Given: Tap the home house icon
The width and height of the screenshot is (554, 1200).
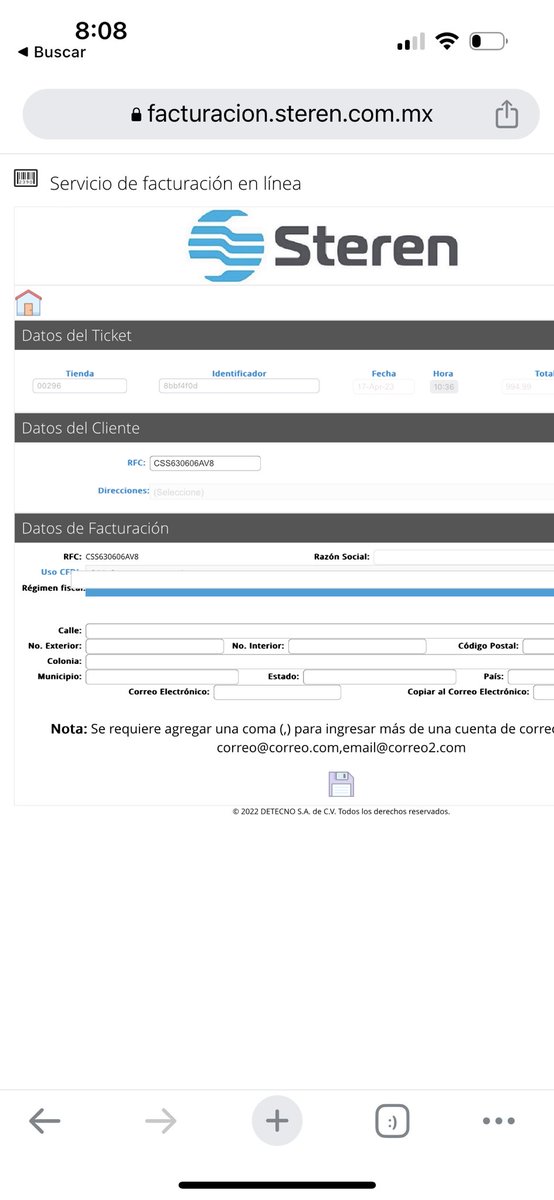Looking at the screenshot, I should pos(28,302).
